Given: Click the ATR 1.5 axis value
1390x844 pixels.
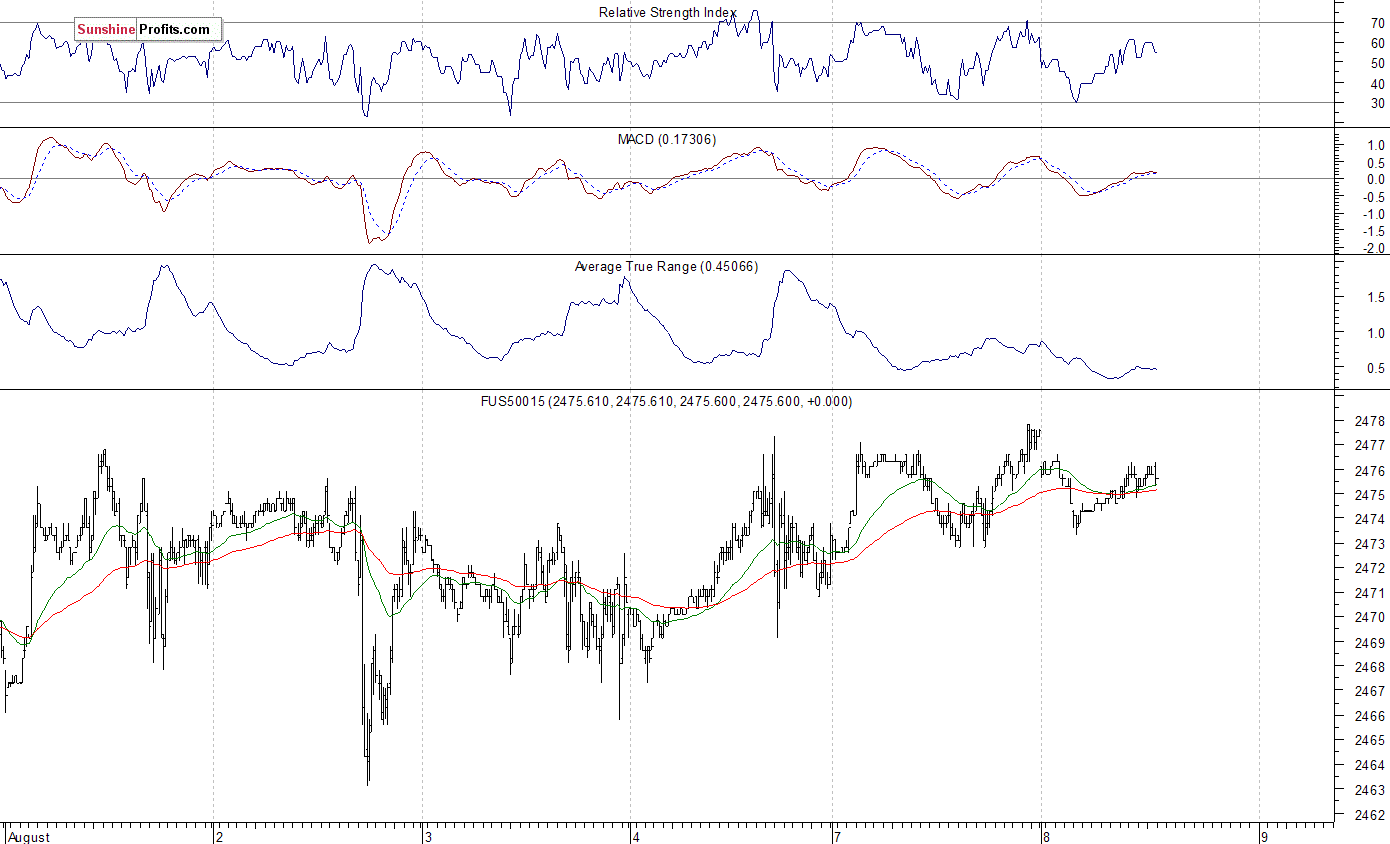Looking at the screenshot, I should [x=1376, y=298].
